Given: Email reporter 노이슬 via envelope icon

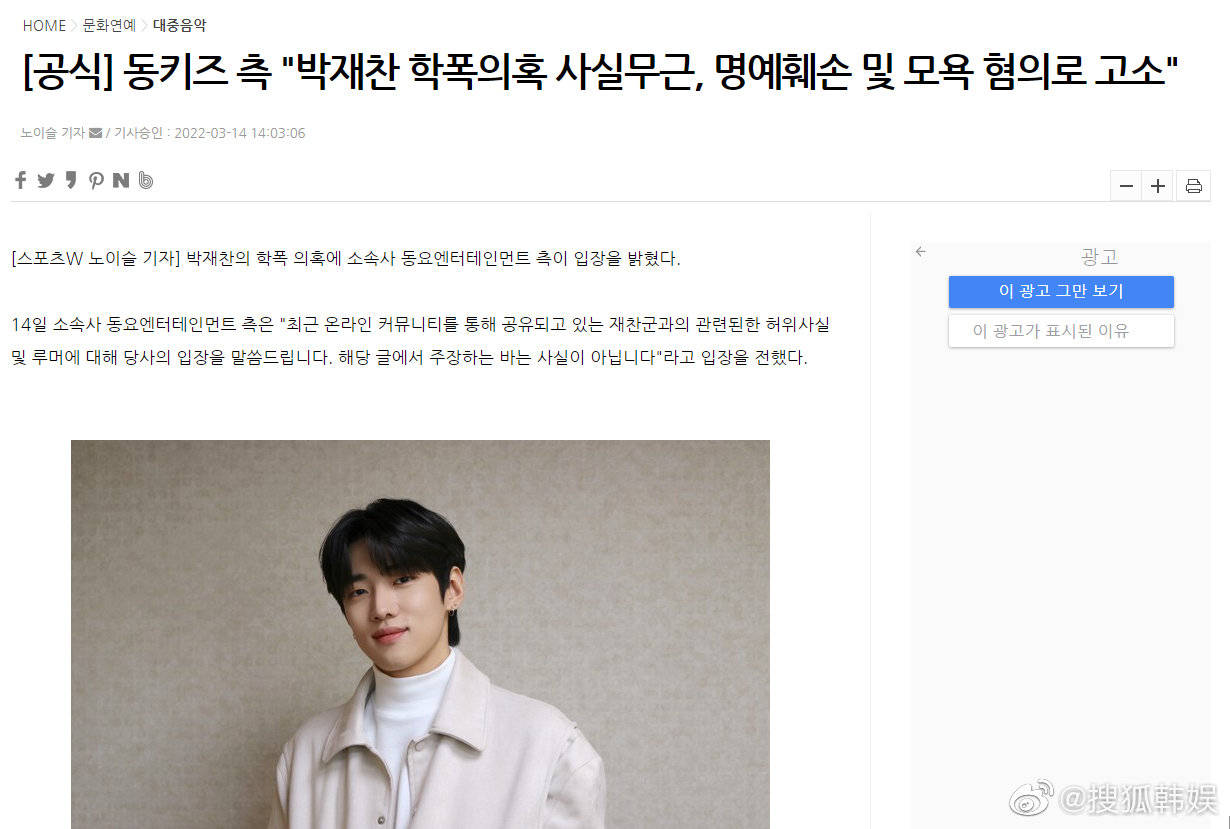Looking at the screenshot, I should coord(95,133).
